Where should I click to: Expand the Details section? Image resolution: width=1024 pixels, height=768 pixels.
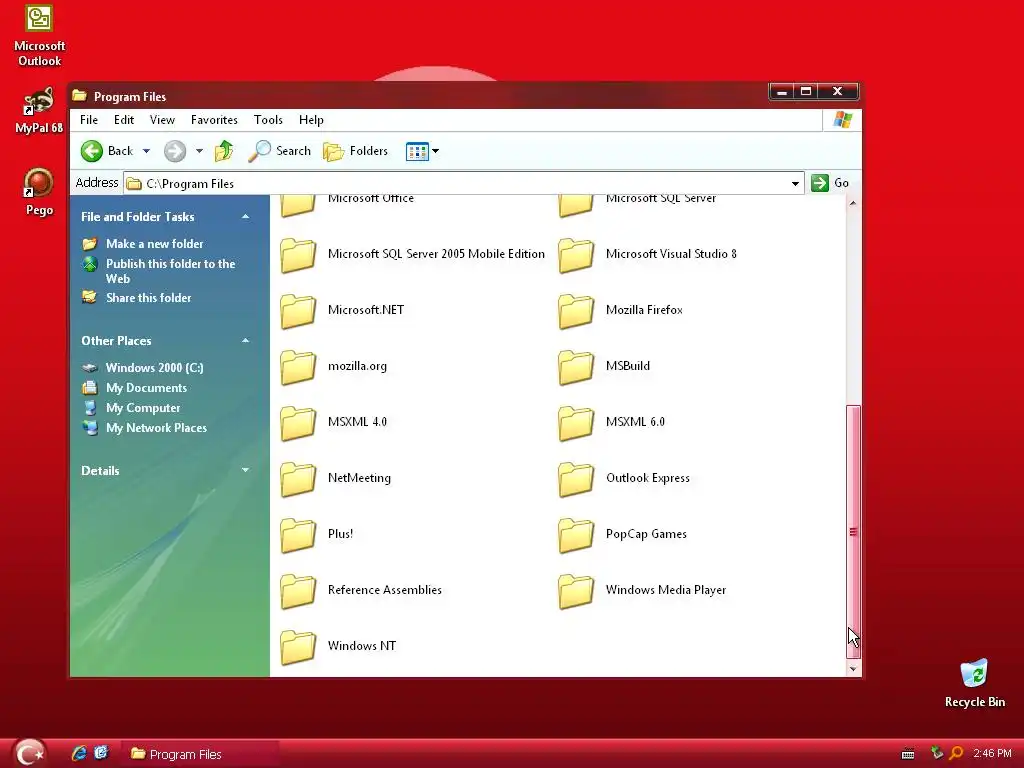coord(246,470)
